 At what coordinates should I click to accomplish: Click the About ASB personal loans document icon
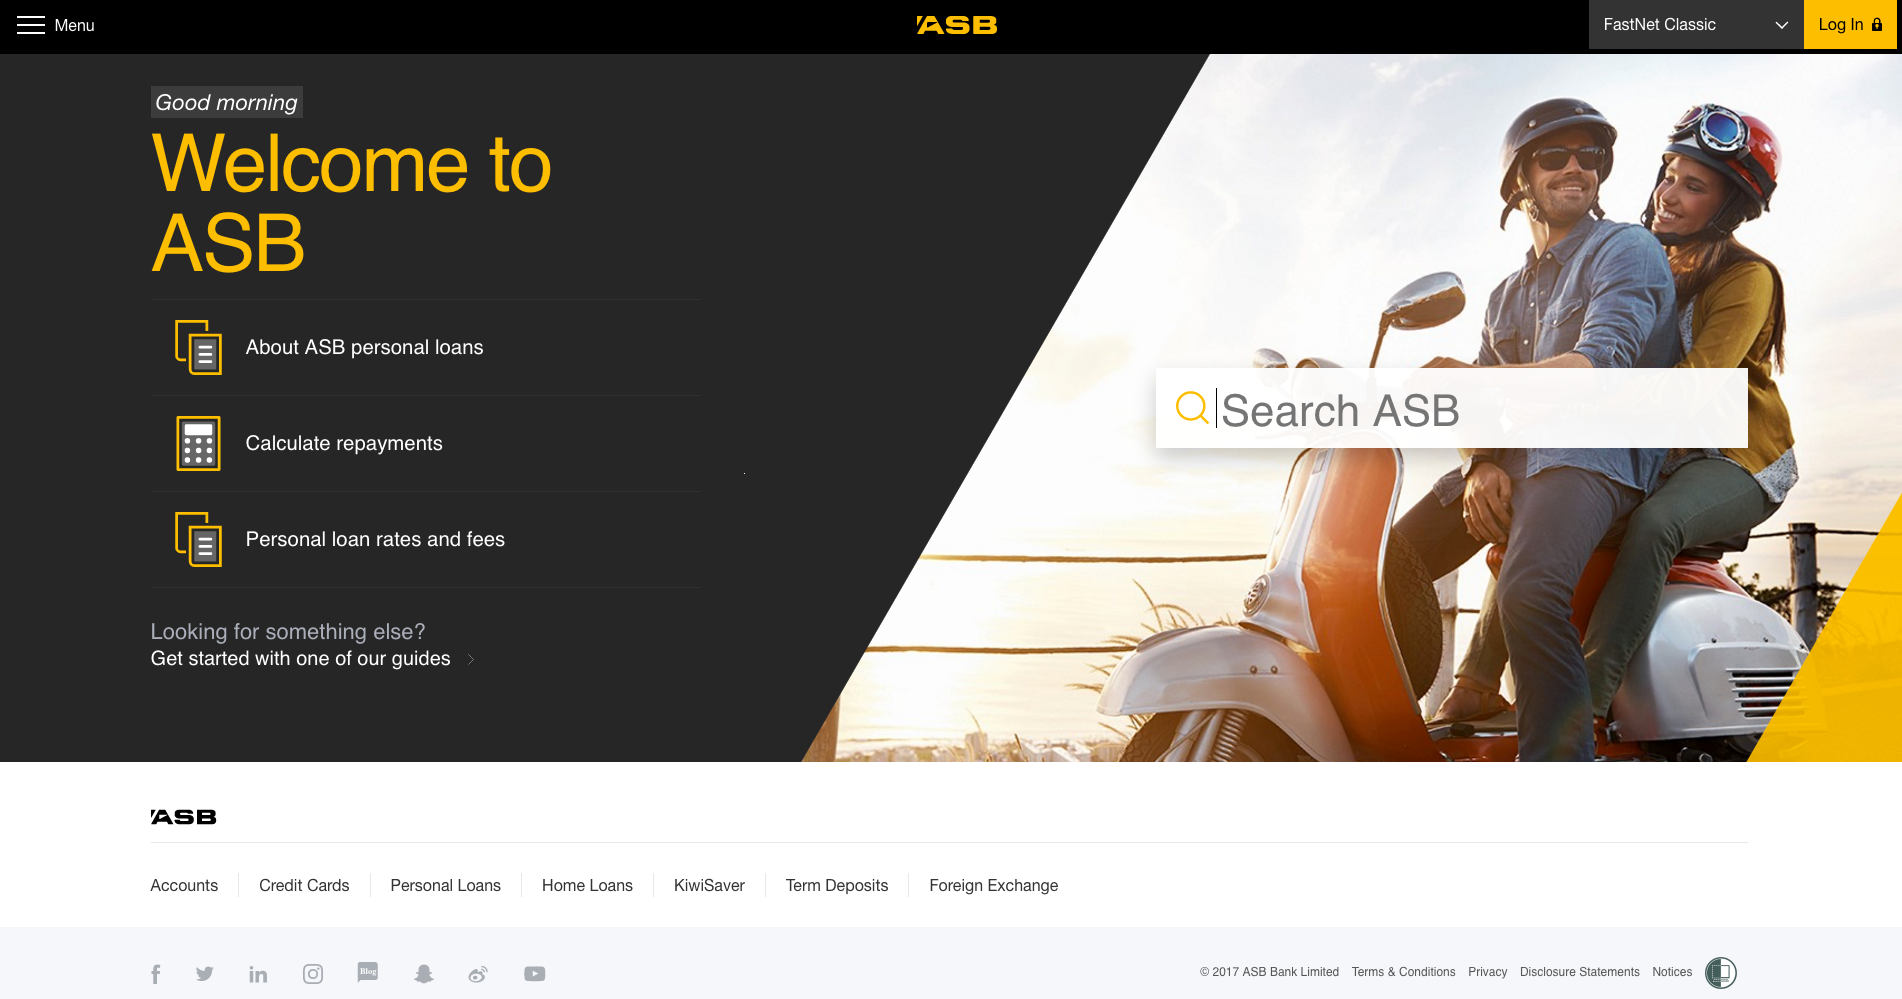click(199, 347)
